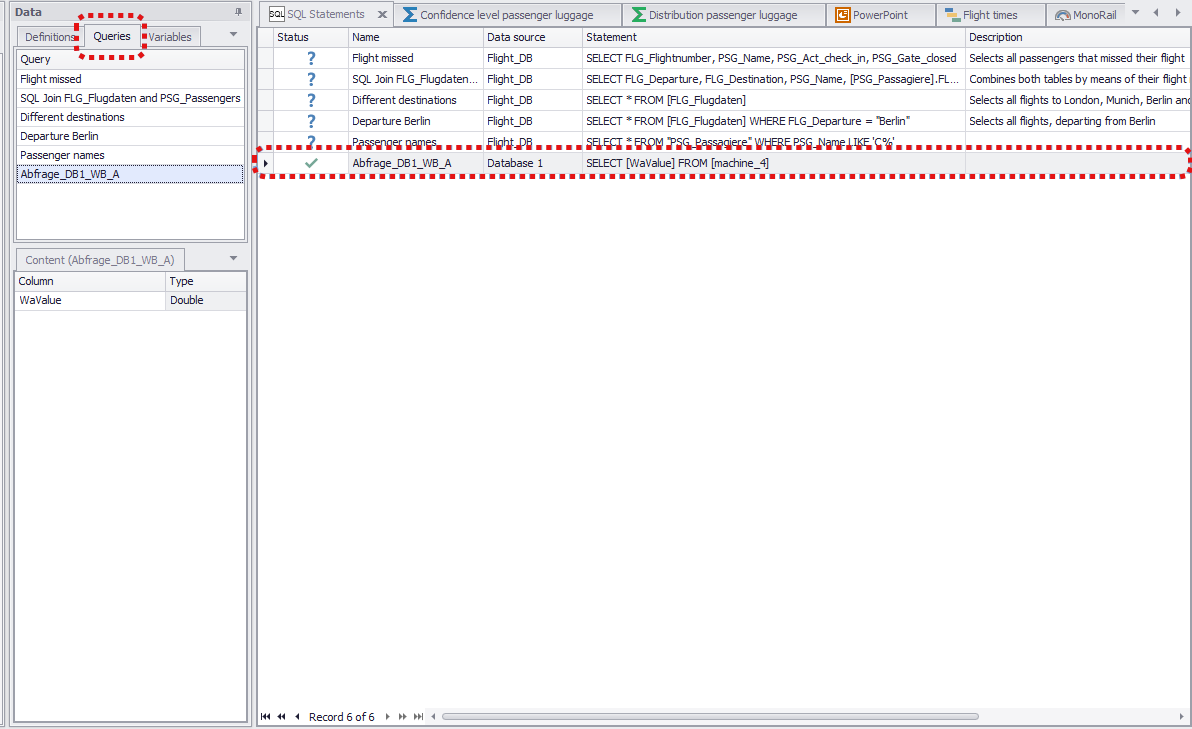Image resolution: width=1192 pixels, height=729 pixels.
Task: Click status question mark for Departure Berlin
Action: click(311, 121)
